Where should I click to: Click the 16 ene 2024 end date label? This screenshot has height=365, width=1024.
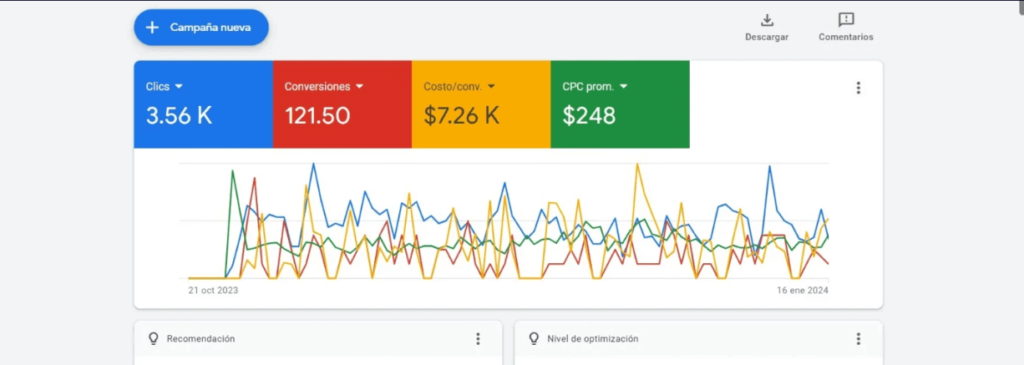(802, 291)
